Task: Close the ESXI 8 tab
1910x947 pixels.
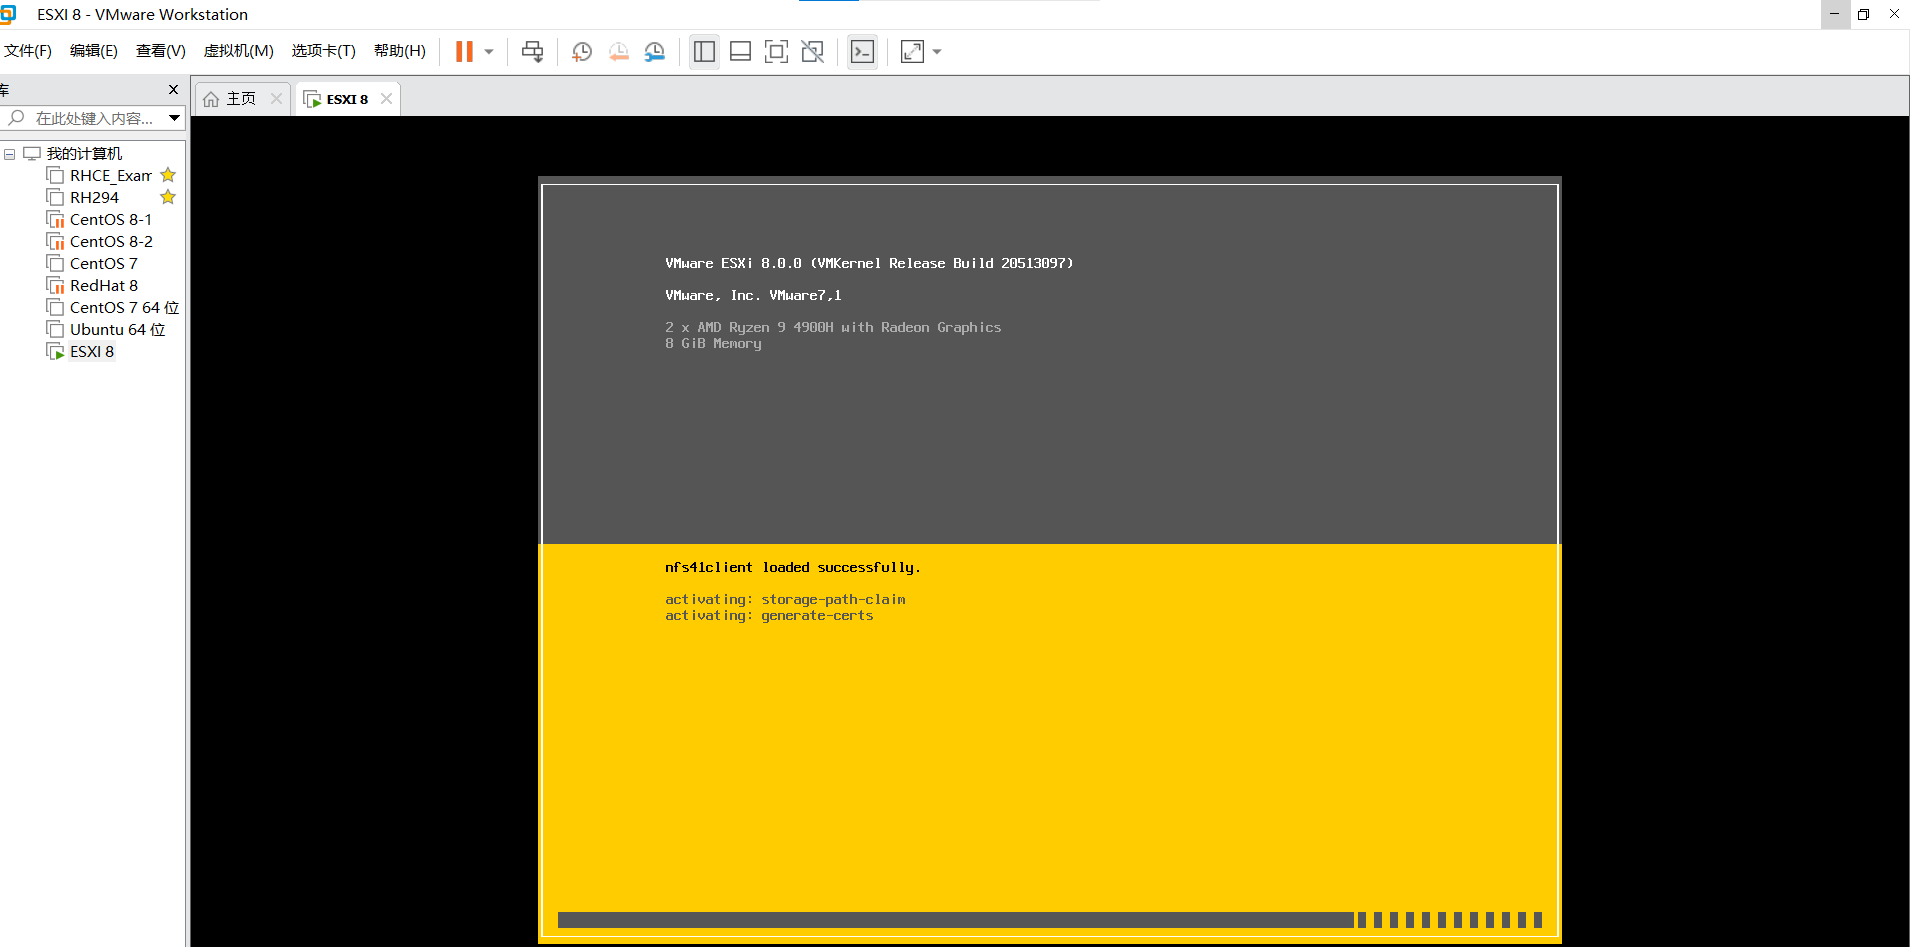Action: coord(386,99)
